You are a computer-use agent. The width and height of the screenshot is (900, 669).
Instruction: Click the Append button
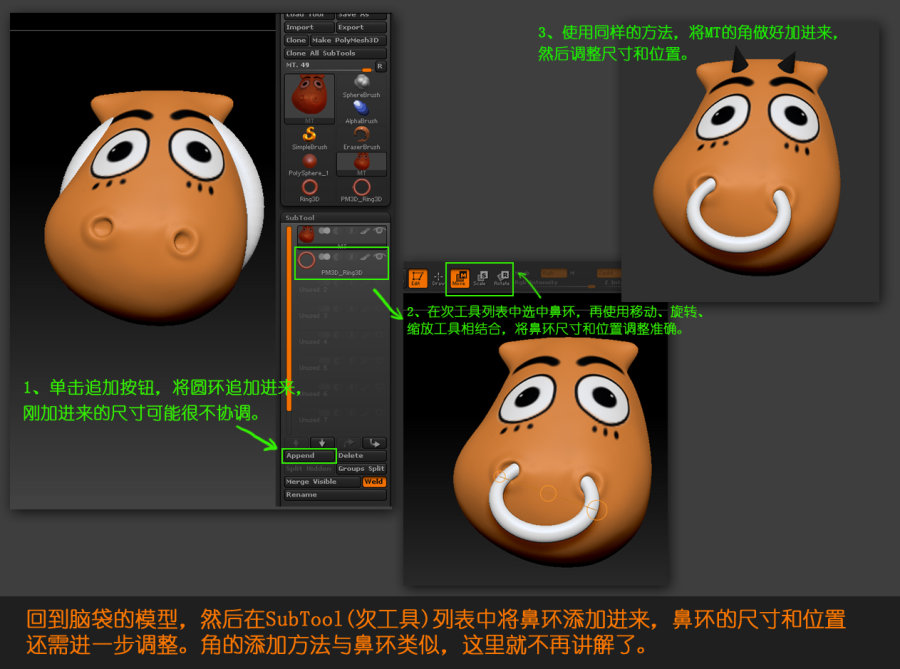click(309, 456)
